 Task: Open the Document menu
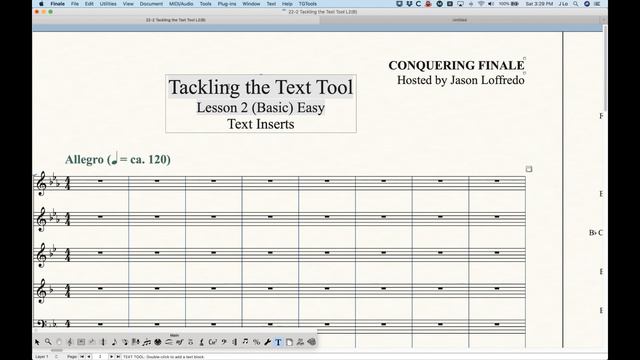click(151, 4)
